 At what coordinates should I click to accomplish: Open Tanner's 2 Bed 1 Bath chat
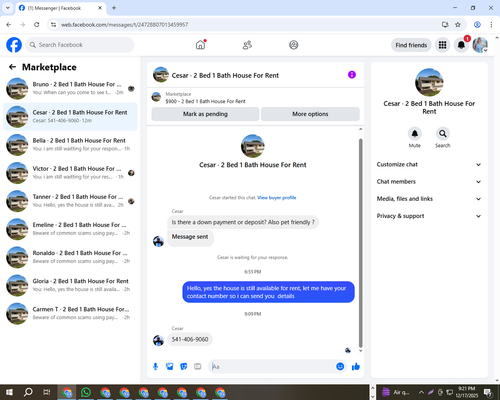point(70,201)
